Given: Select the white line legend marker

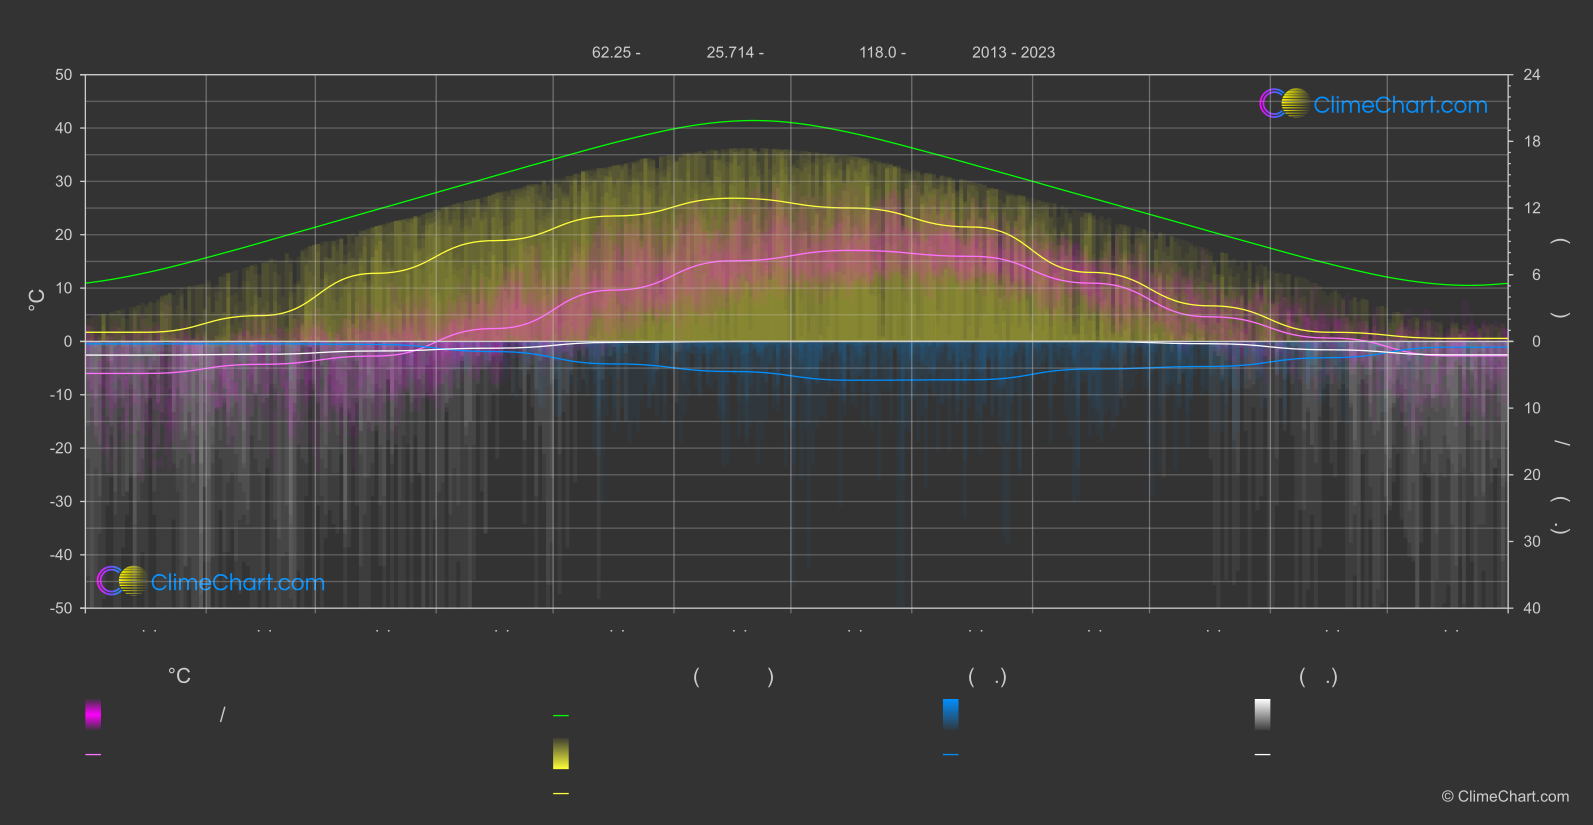Looking at the screenshot, I should coord(1263,755).
